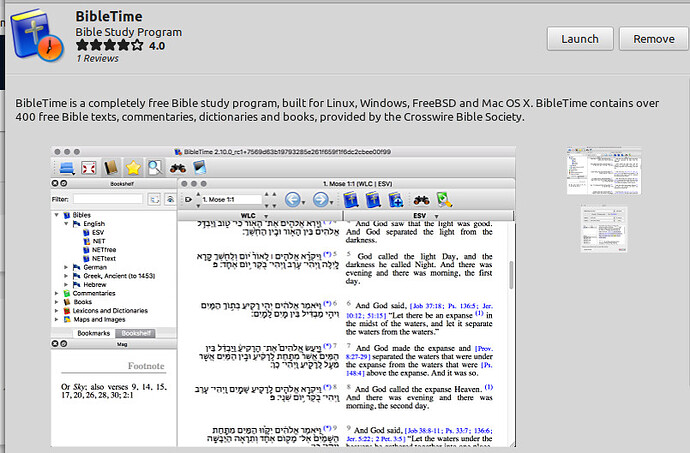The image size is (690, 453).
Task: Click the add Bible module plus icon
Action: click(396, 199)
